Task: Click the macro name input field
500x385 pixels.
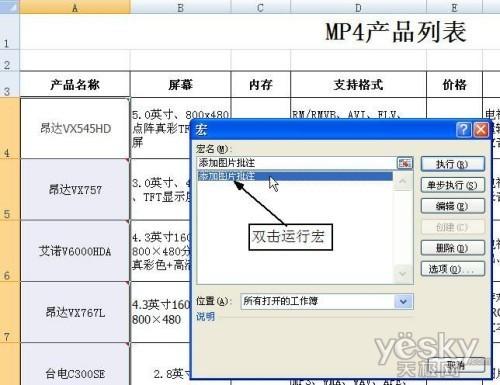Action: (297, 163)
